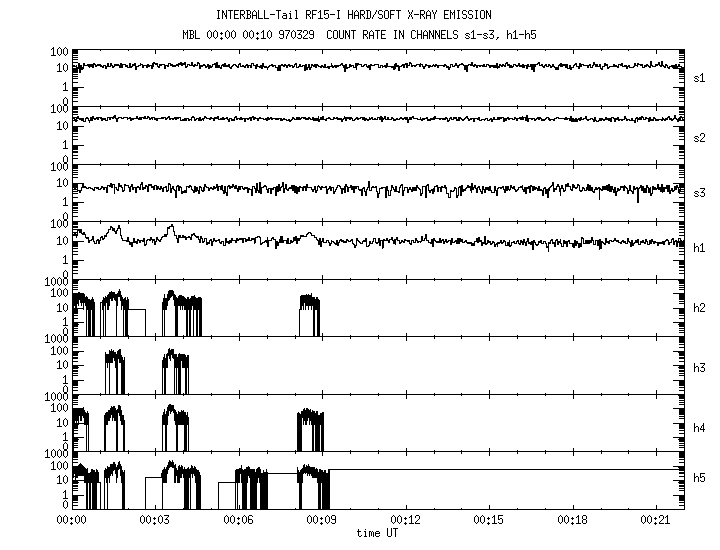720x550 pixels.
Task: Click the "time UT" axis label
Action: click(x=378, y=533)
